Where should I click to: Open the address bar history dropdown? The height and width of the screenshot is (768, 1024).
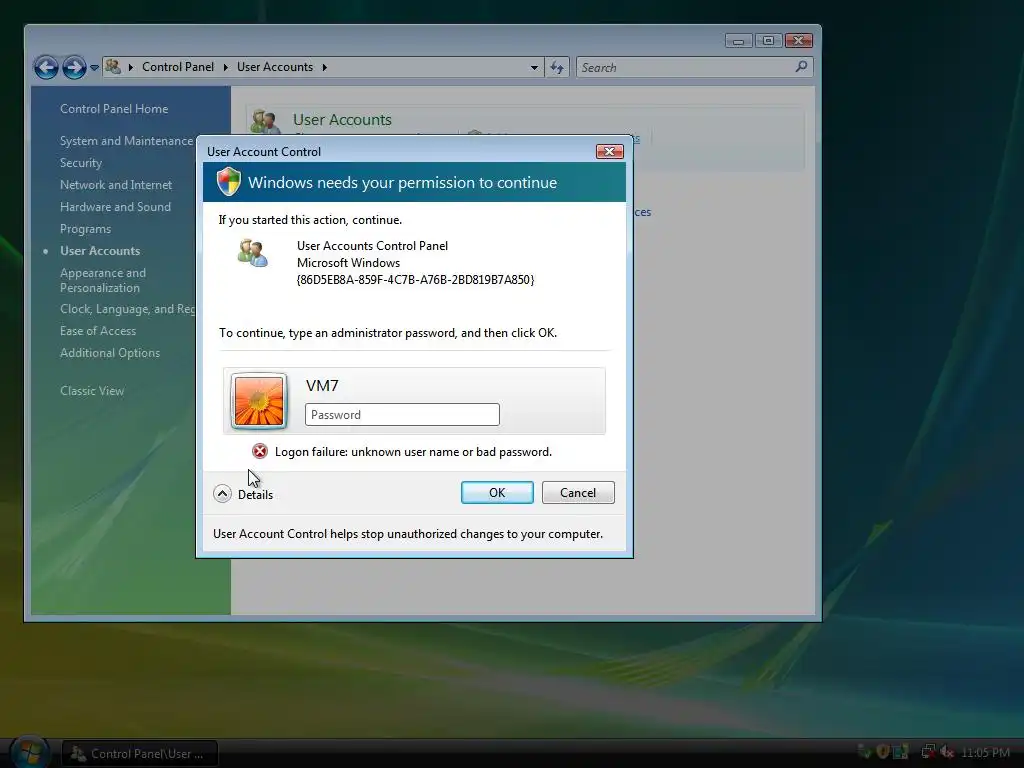point(534,67)
